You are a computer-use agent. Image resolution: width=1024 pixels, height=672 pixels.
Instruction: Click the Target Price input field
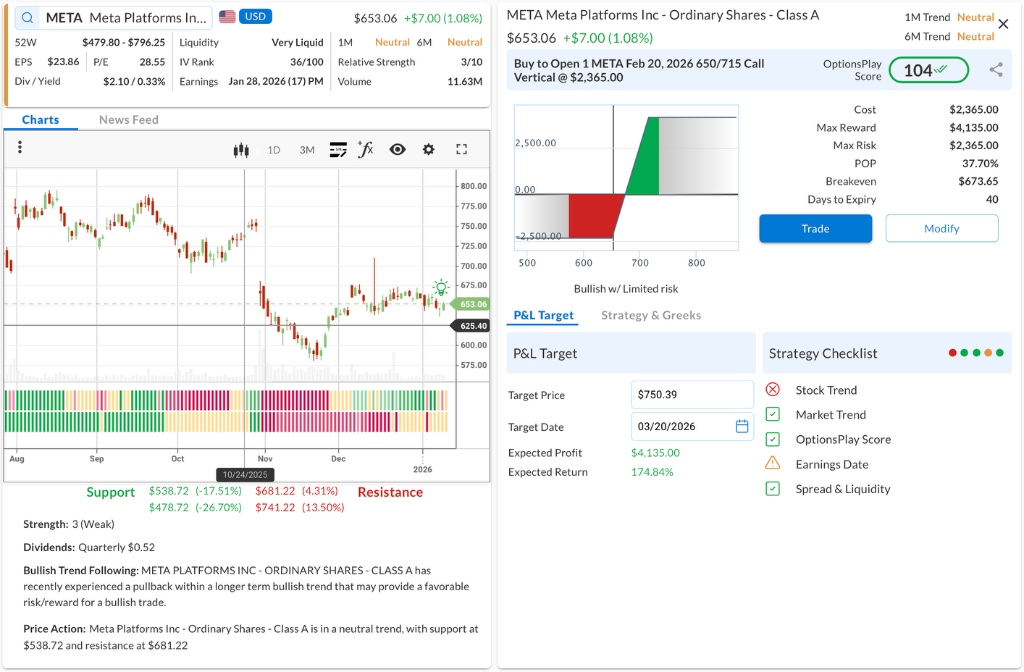[x=692, y=395]
